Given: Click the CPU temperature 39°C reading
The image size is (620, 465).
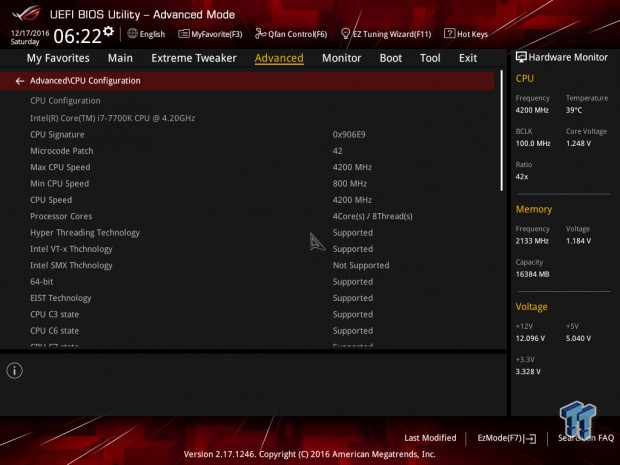Looking at the screenshot, I should click(x=574, y=110).
